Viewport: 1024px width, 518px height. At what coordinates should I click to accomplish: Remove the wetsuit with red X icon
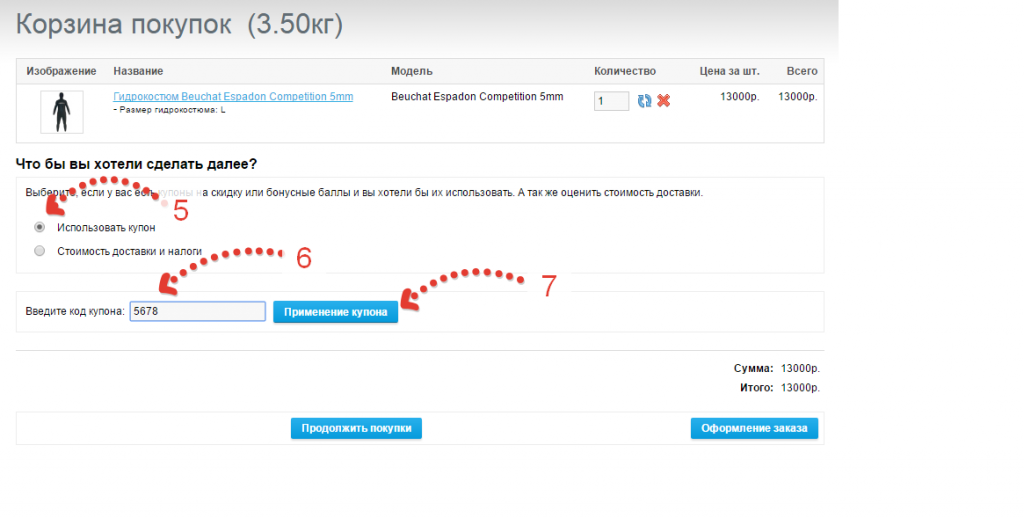pos(663,101)
